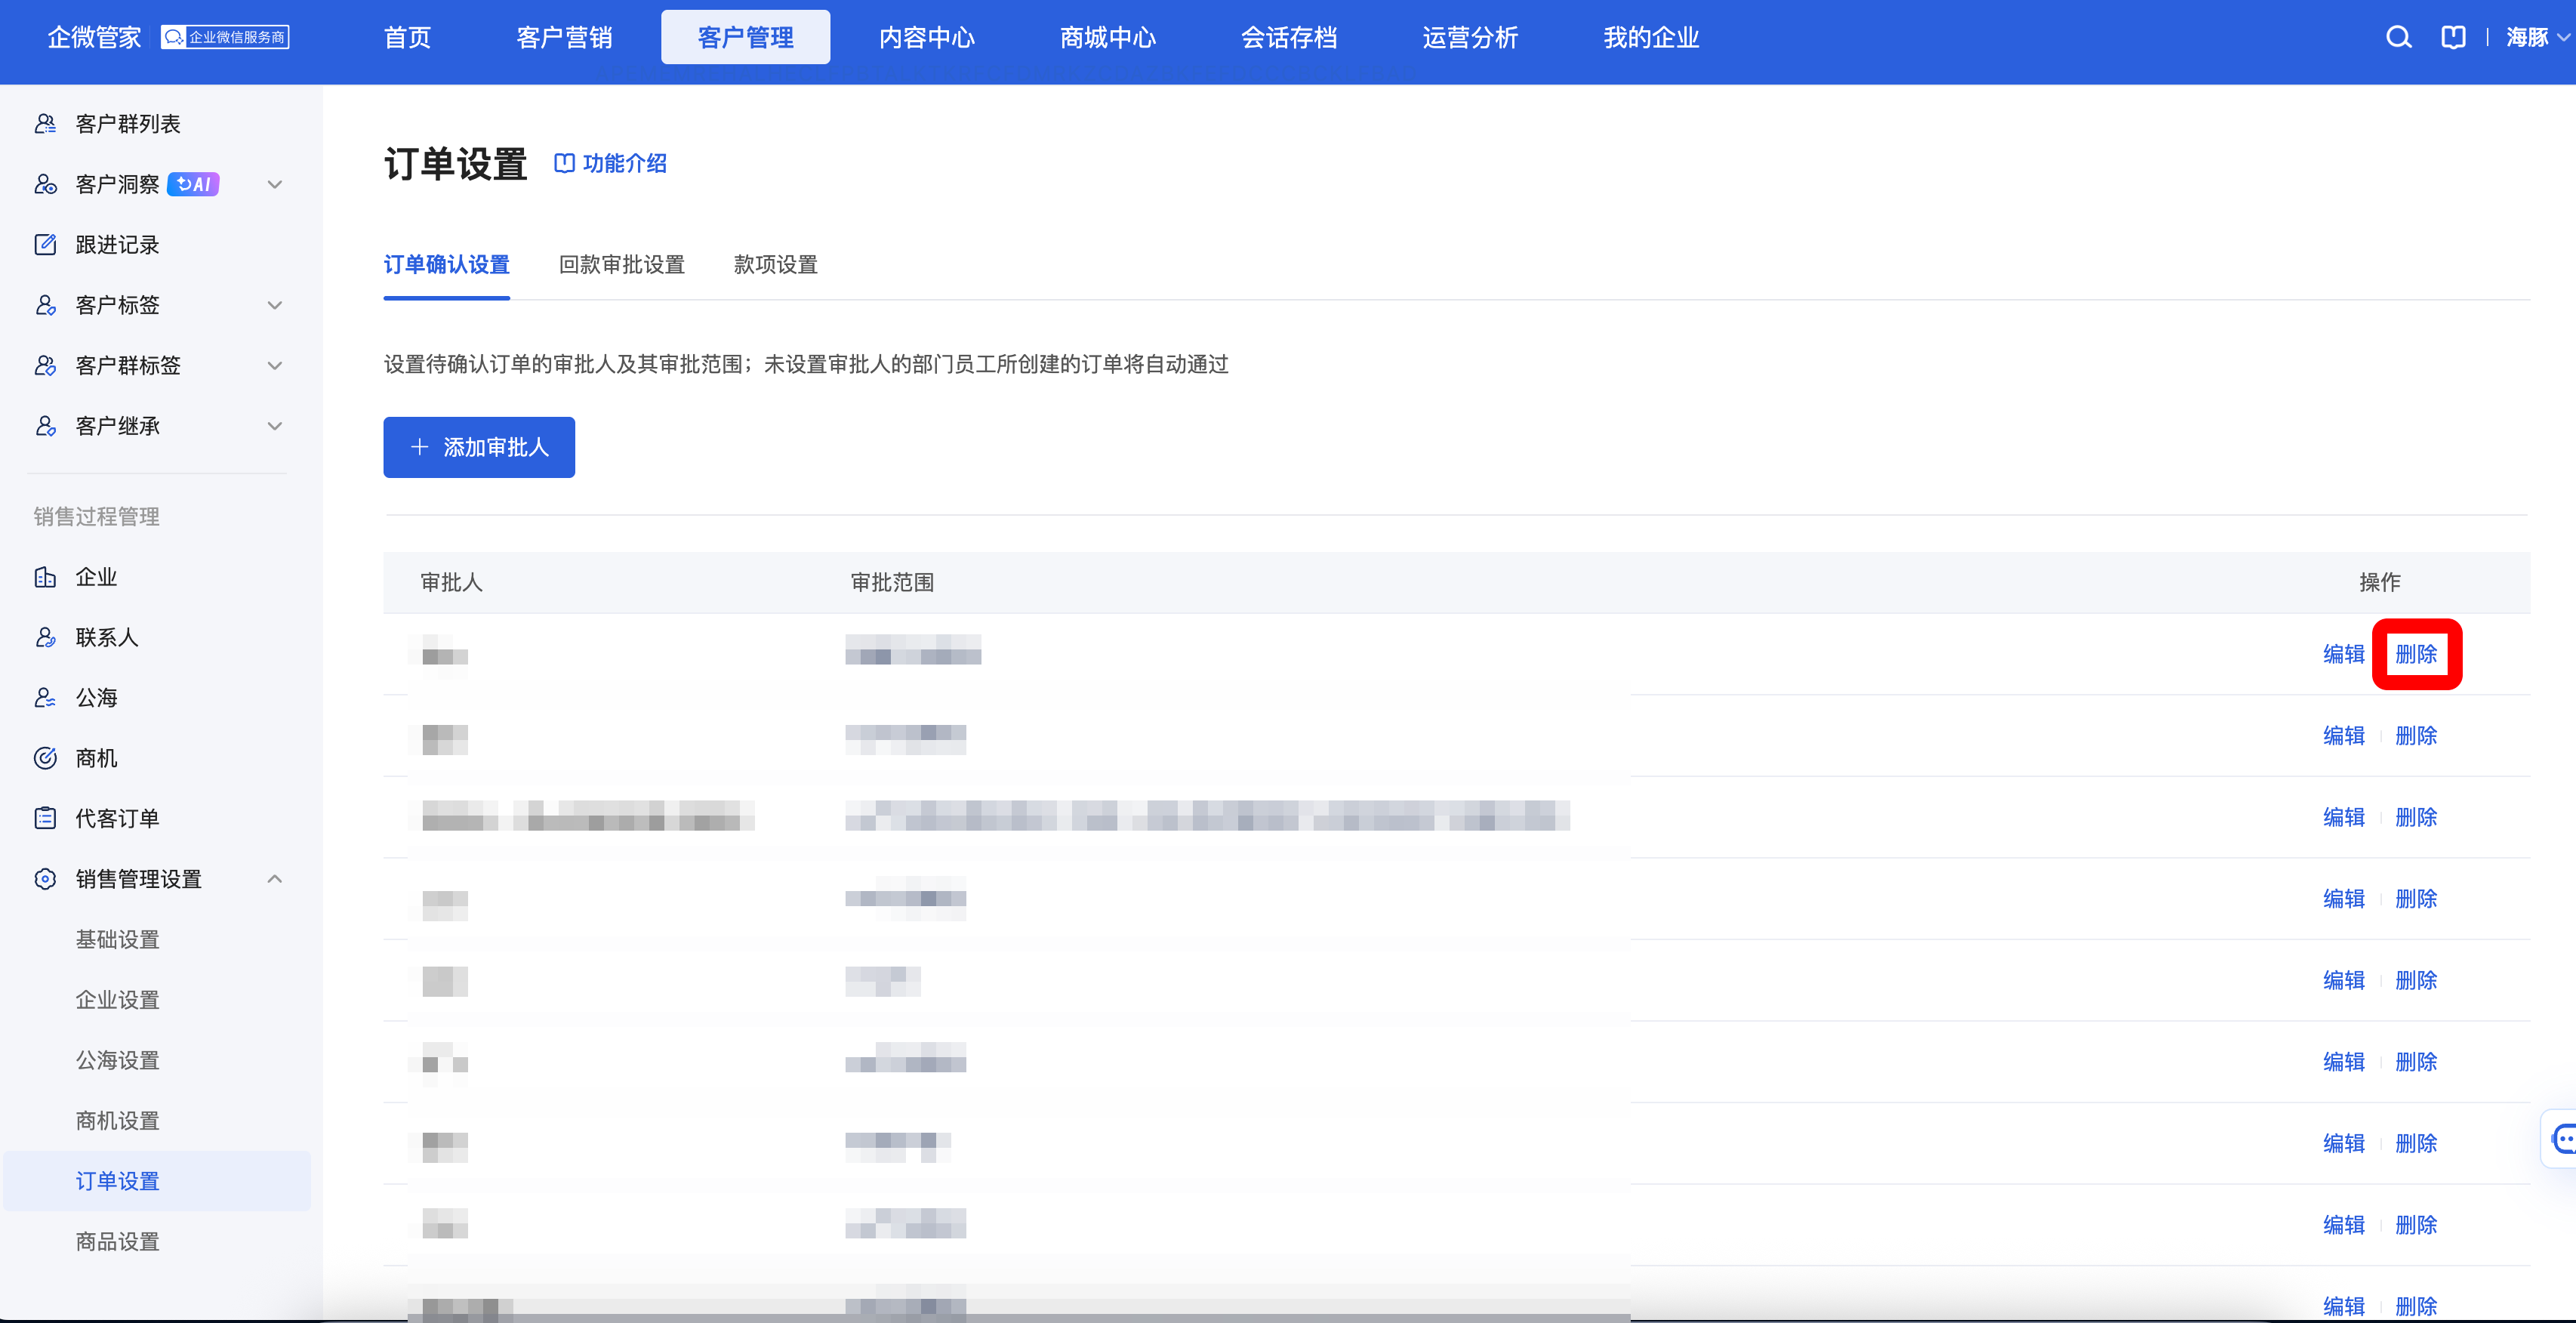Switch to 回款审批设置 tab
Viewport: 2576px width, 1323px height.
pos(622,265)
